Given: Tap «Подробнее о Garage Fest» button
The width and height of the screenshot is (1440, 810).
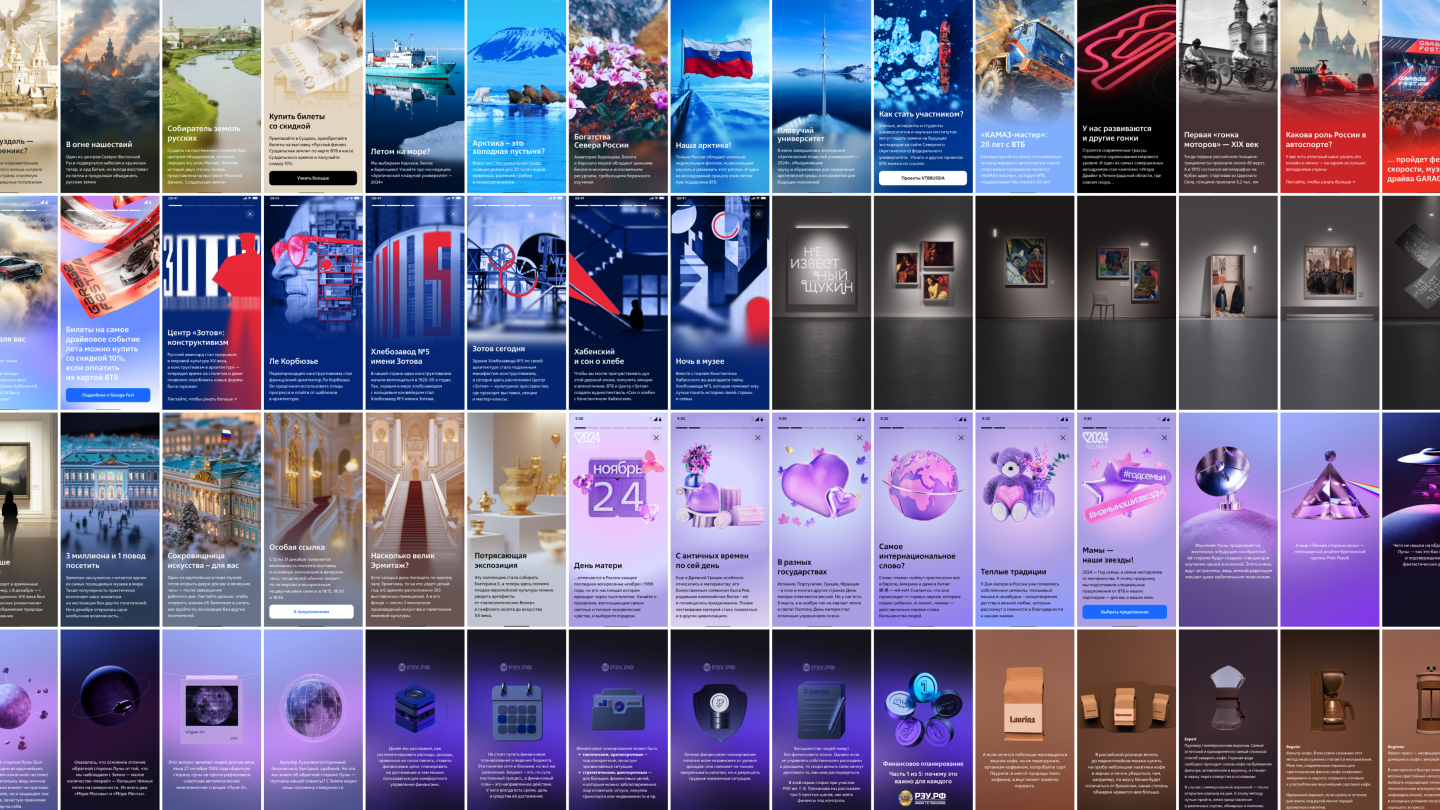Looking at the screenshot, I should 108,395.
